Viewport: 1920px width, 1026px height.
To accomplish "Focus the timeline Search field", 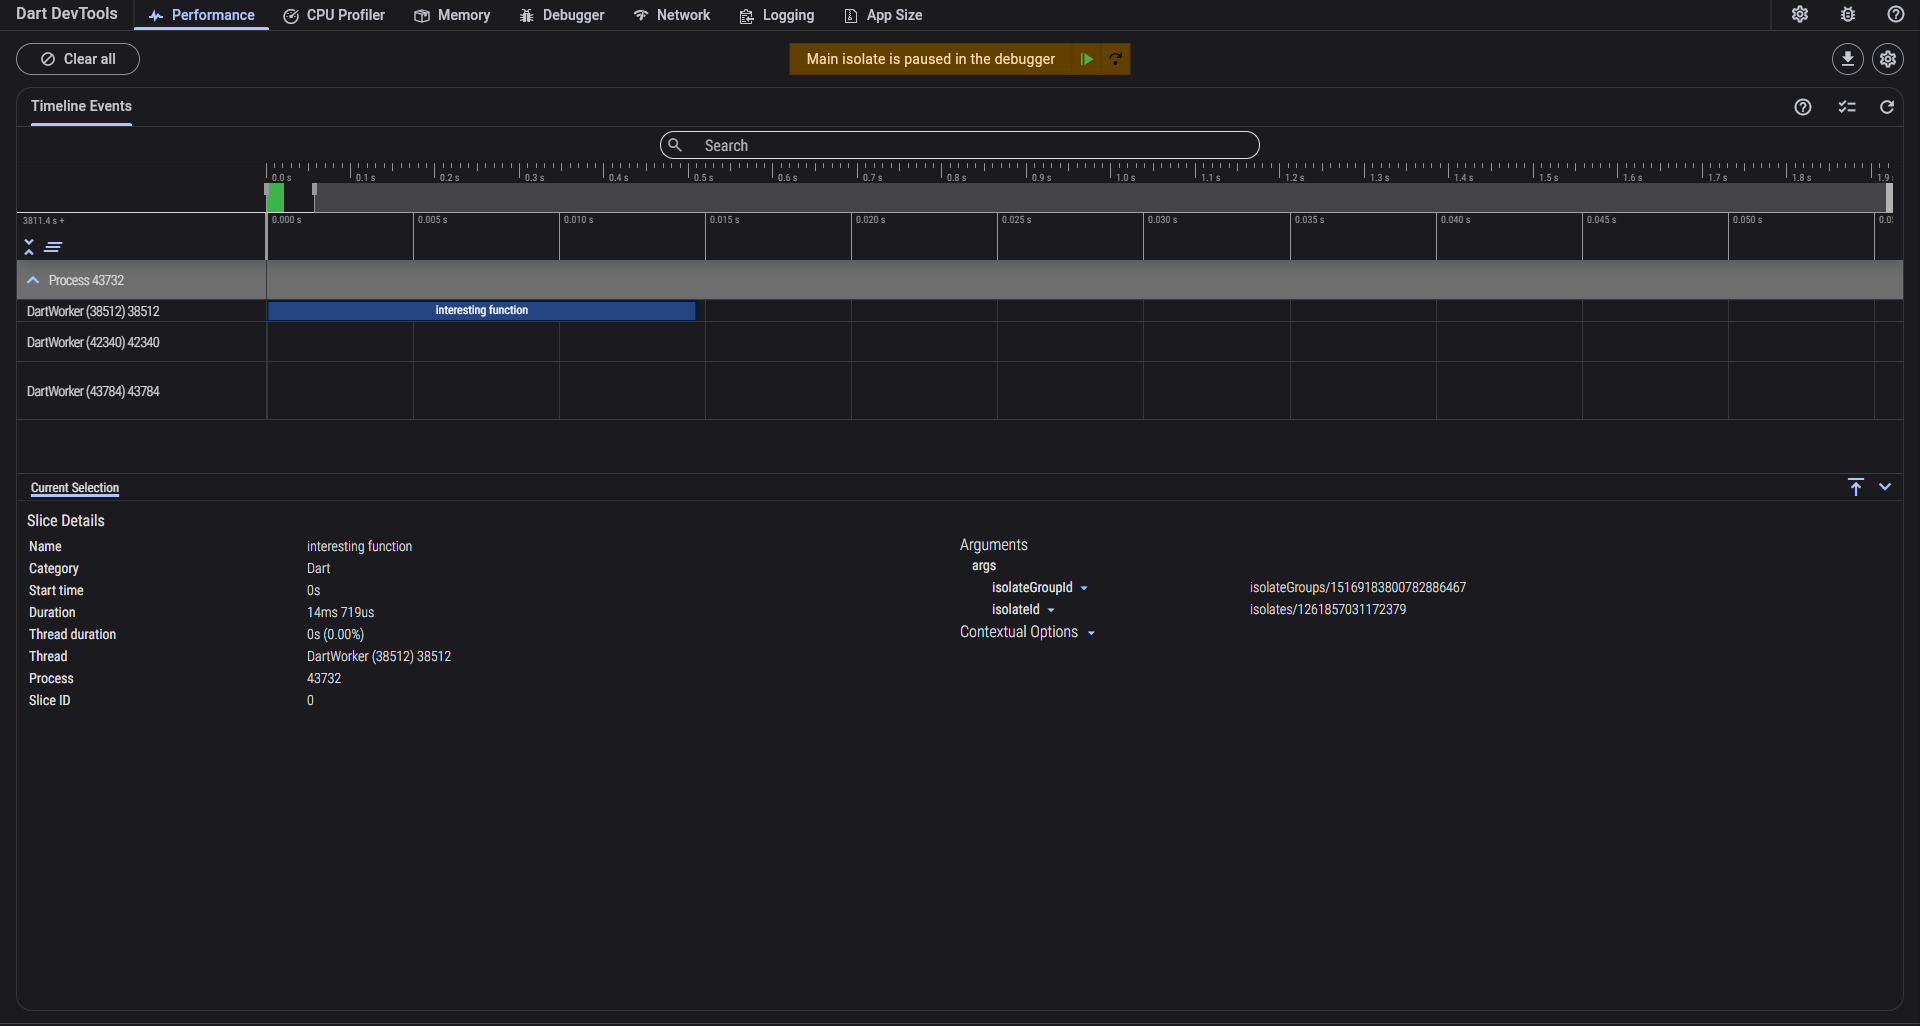I will point(959,145).
